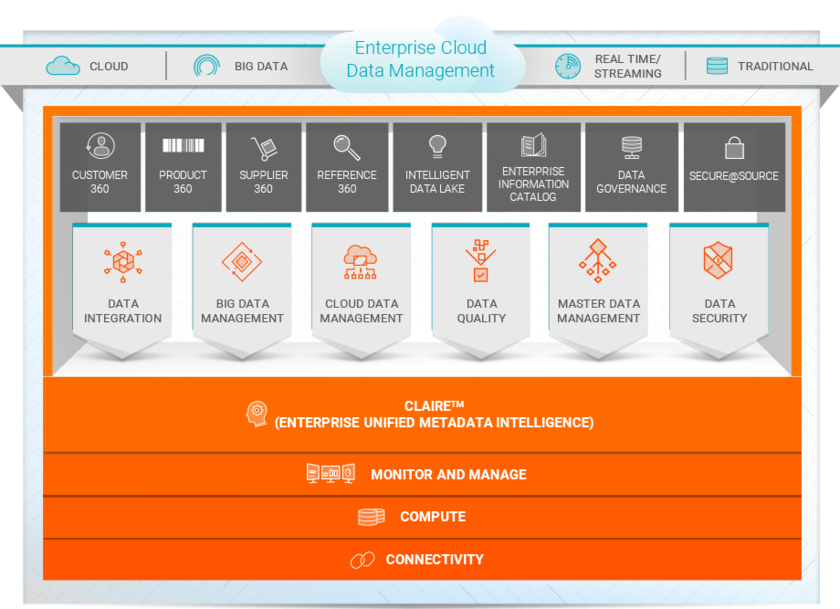Open the Traditional data source tab
Viewport: 840px width, 609px height.
[x=759, y=66]
